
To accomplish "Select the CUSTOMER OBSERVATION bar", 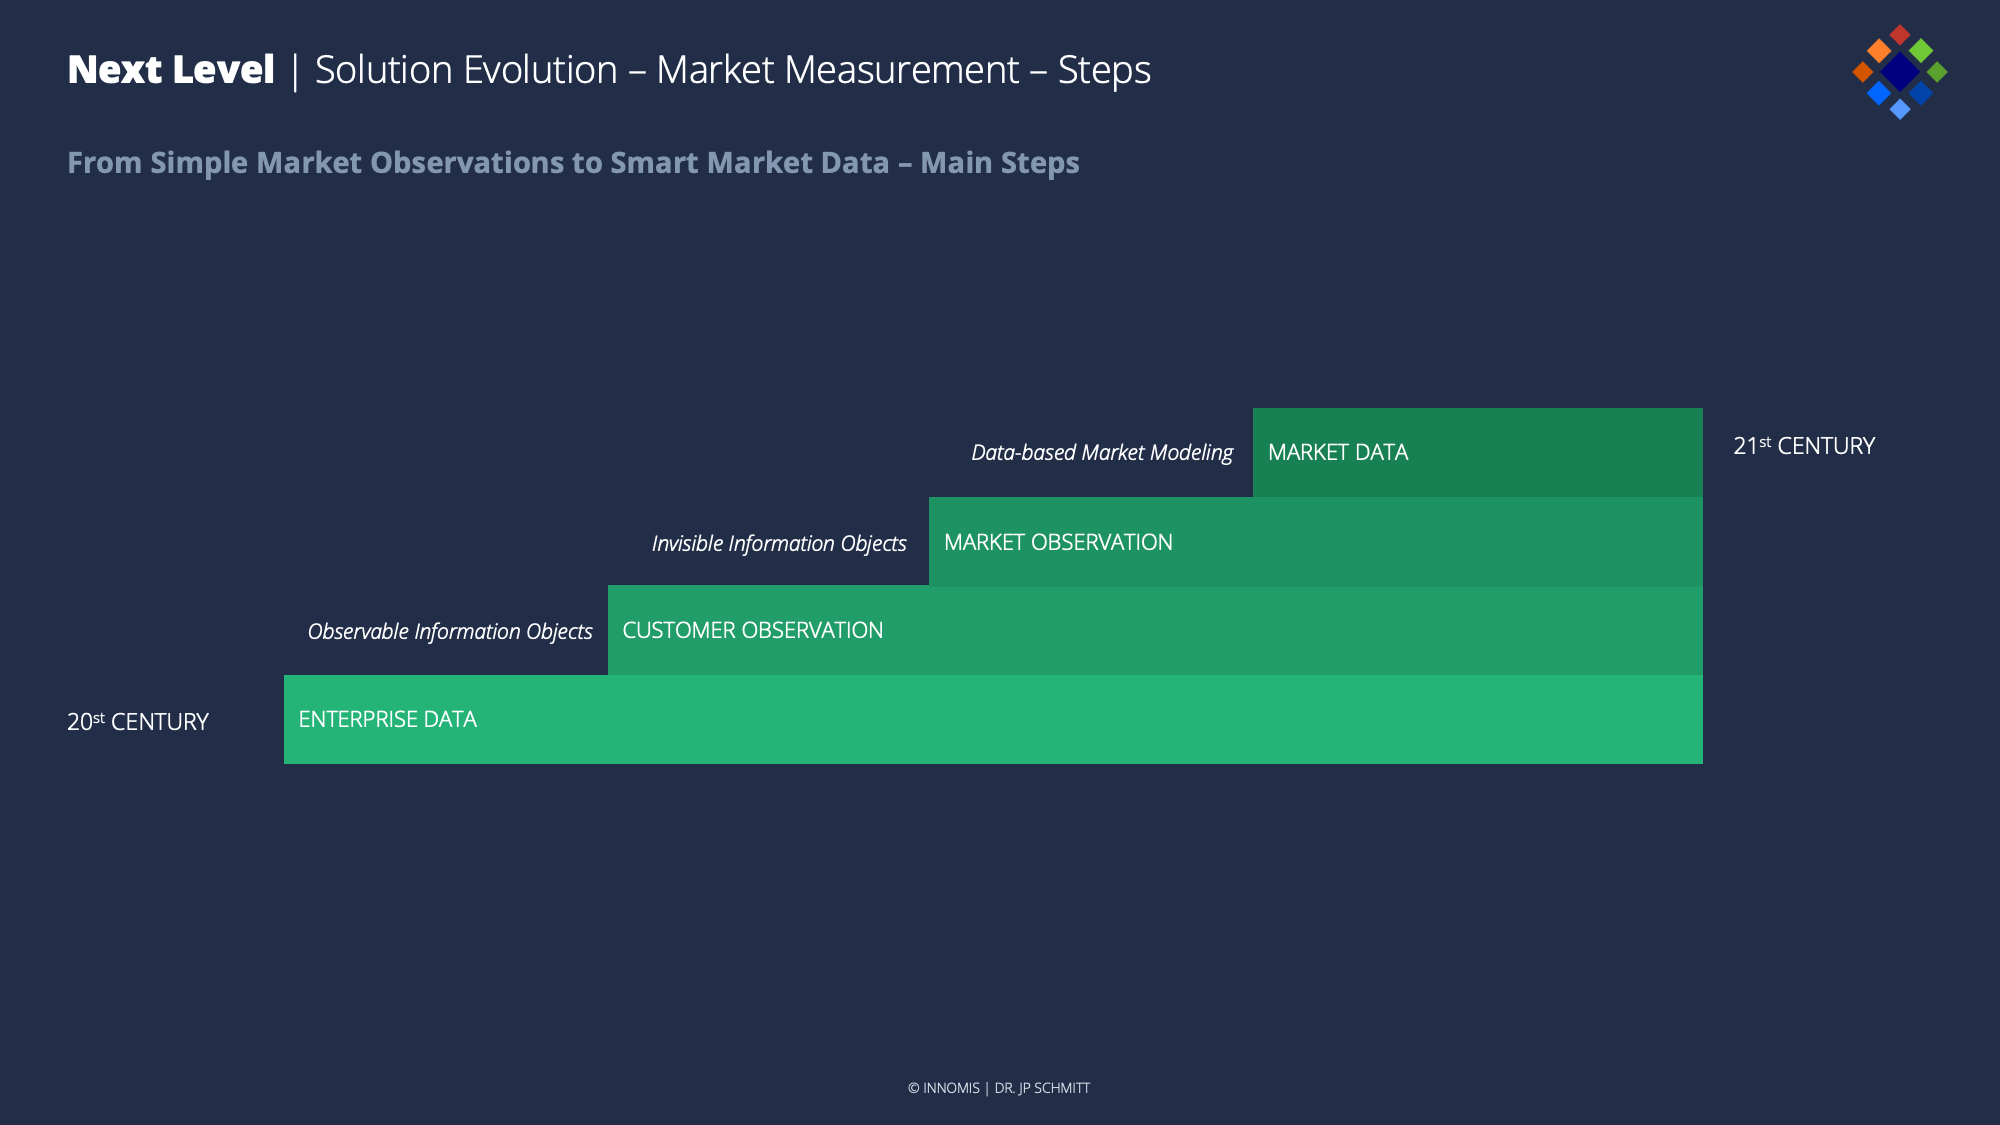I will [1155, 630].
